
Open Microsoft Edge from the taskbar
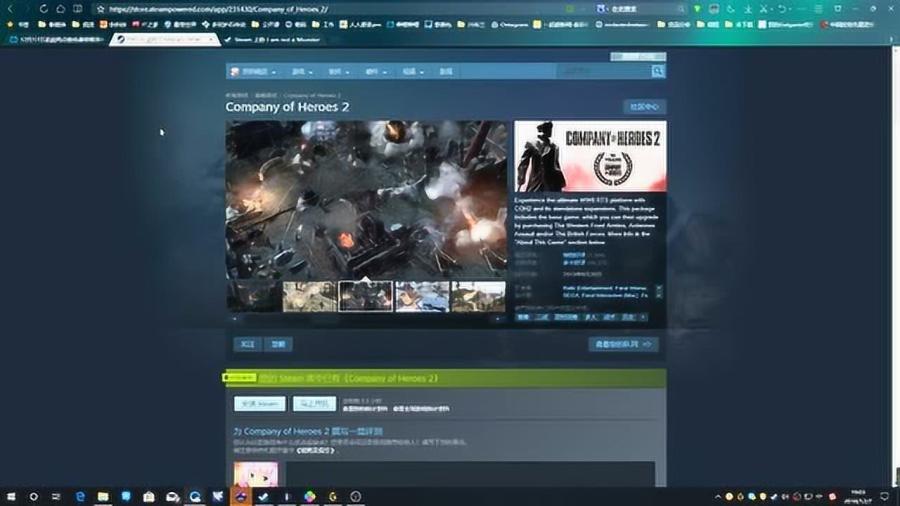tap(80, 496)
